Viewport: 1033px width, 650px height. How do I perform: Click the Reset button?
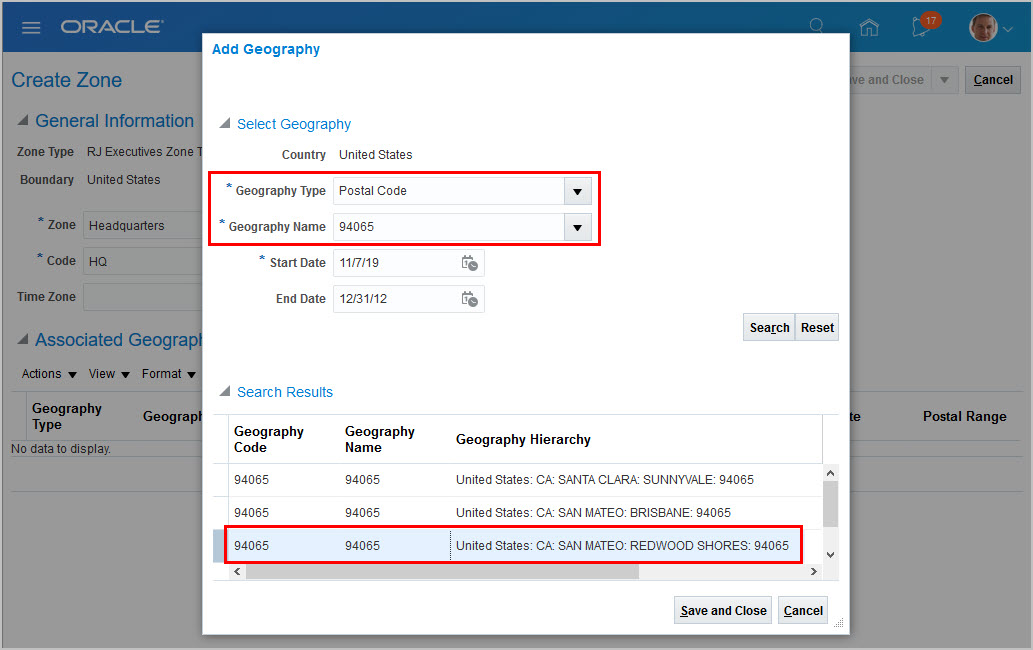(x=817, y=328)
